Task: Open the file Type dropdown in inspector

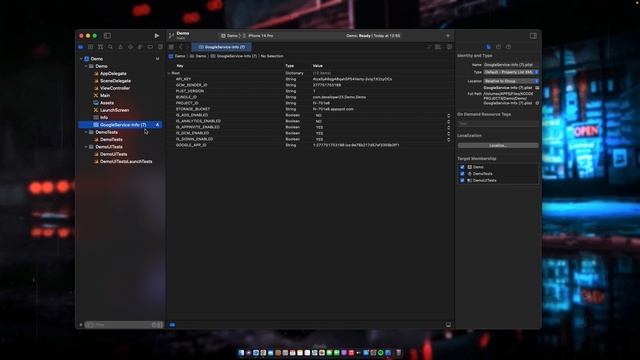Action: click(511, 72)
